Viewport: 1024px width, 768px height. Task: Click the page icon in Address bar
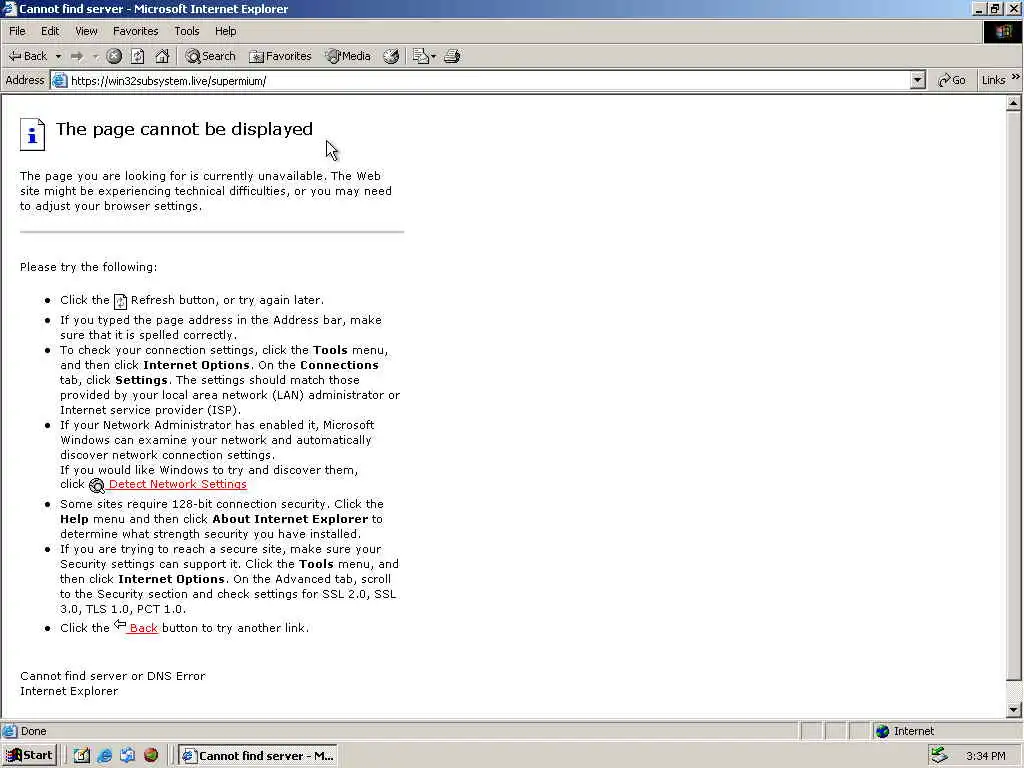coord(59,80)
